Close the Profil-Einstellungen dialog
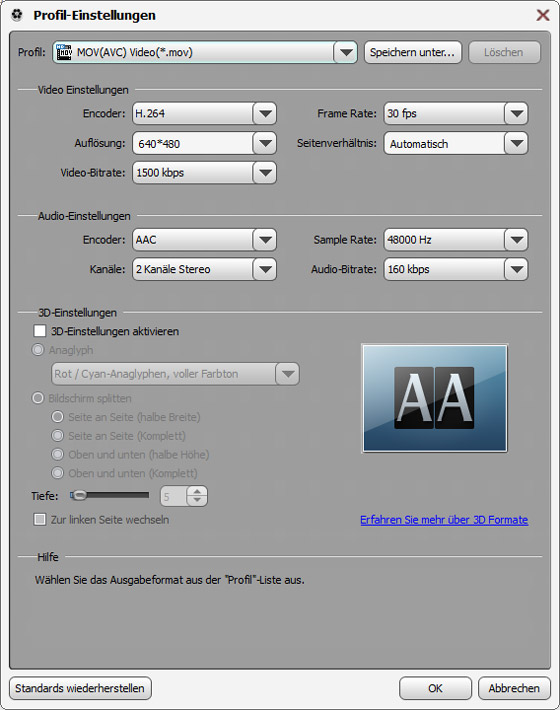 (x=542, y=15)
